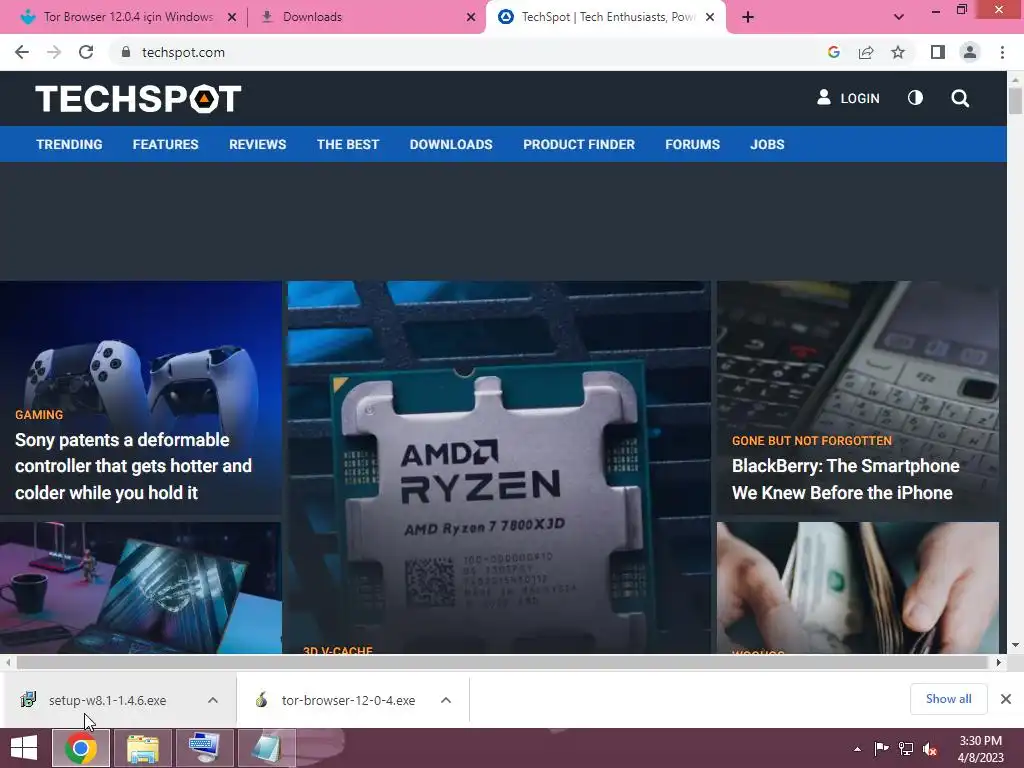Open the taskbar clock showing 3:30 PM
The image size is (1024, 768).
(x=980, y=749)
